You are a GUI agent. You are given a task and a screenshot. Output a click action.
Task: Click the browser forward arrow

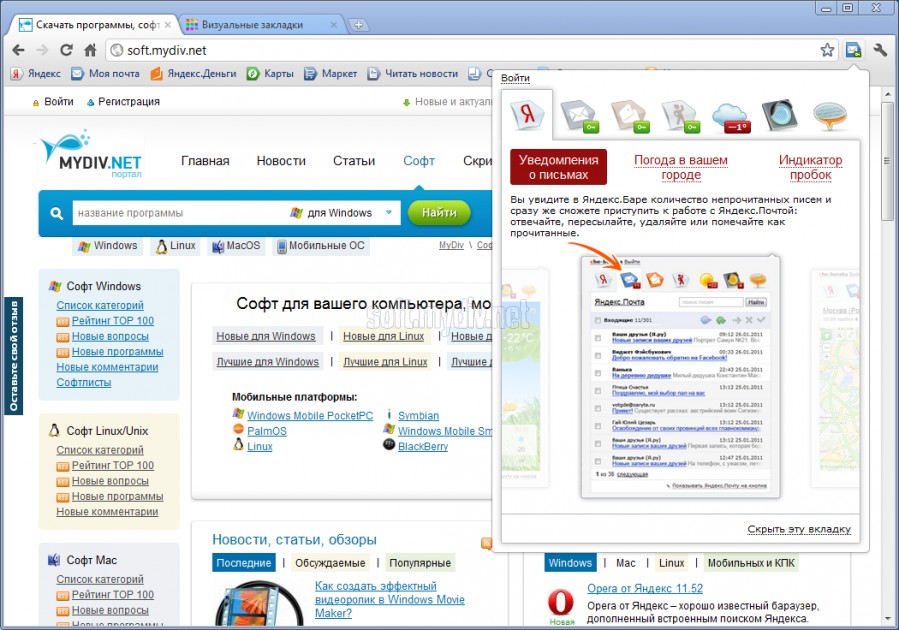pos(42,50)
